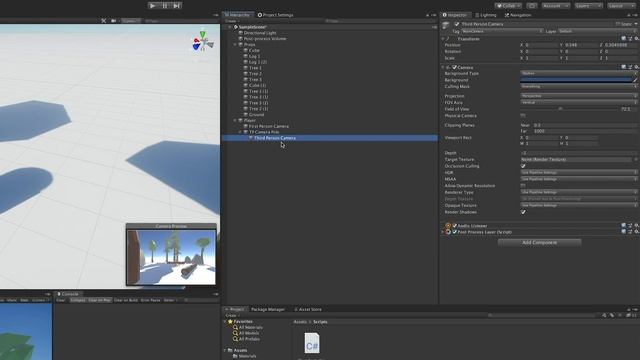640x360 pixels.
Task: Toggle the Occlusion Culling checkbox
Action: coord(523,166)
